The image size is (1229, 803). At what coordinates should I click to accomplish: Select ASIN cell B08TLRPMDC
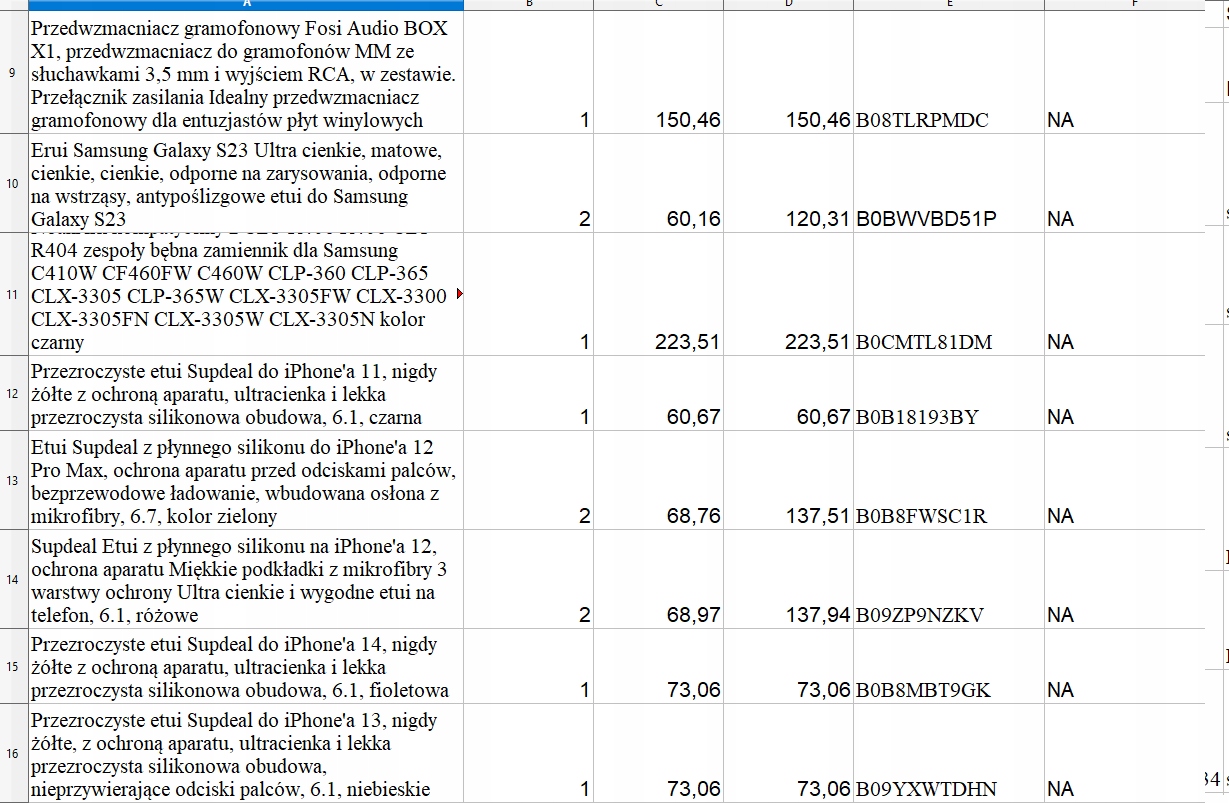tap(949, 72)
